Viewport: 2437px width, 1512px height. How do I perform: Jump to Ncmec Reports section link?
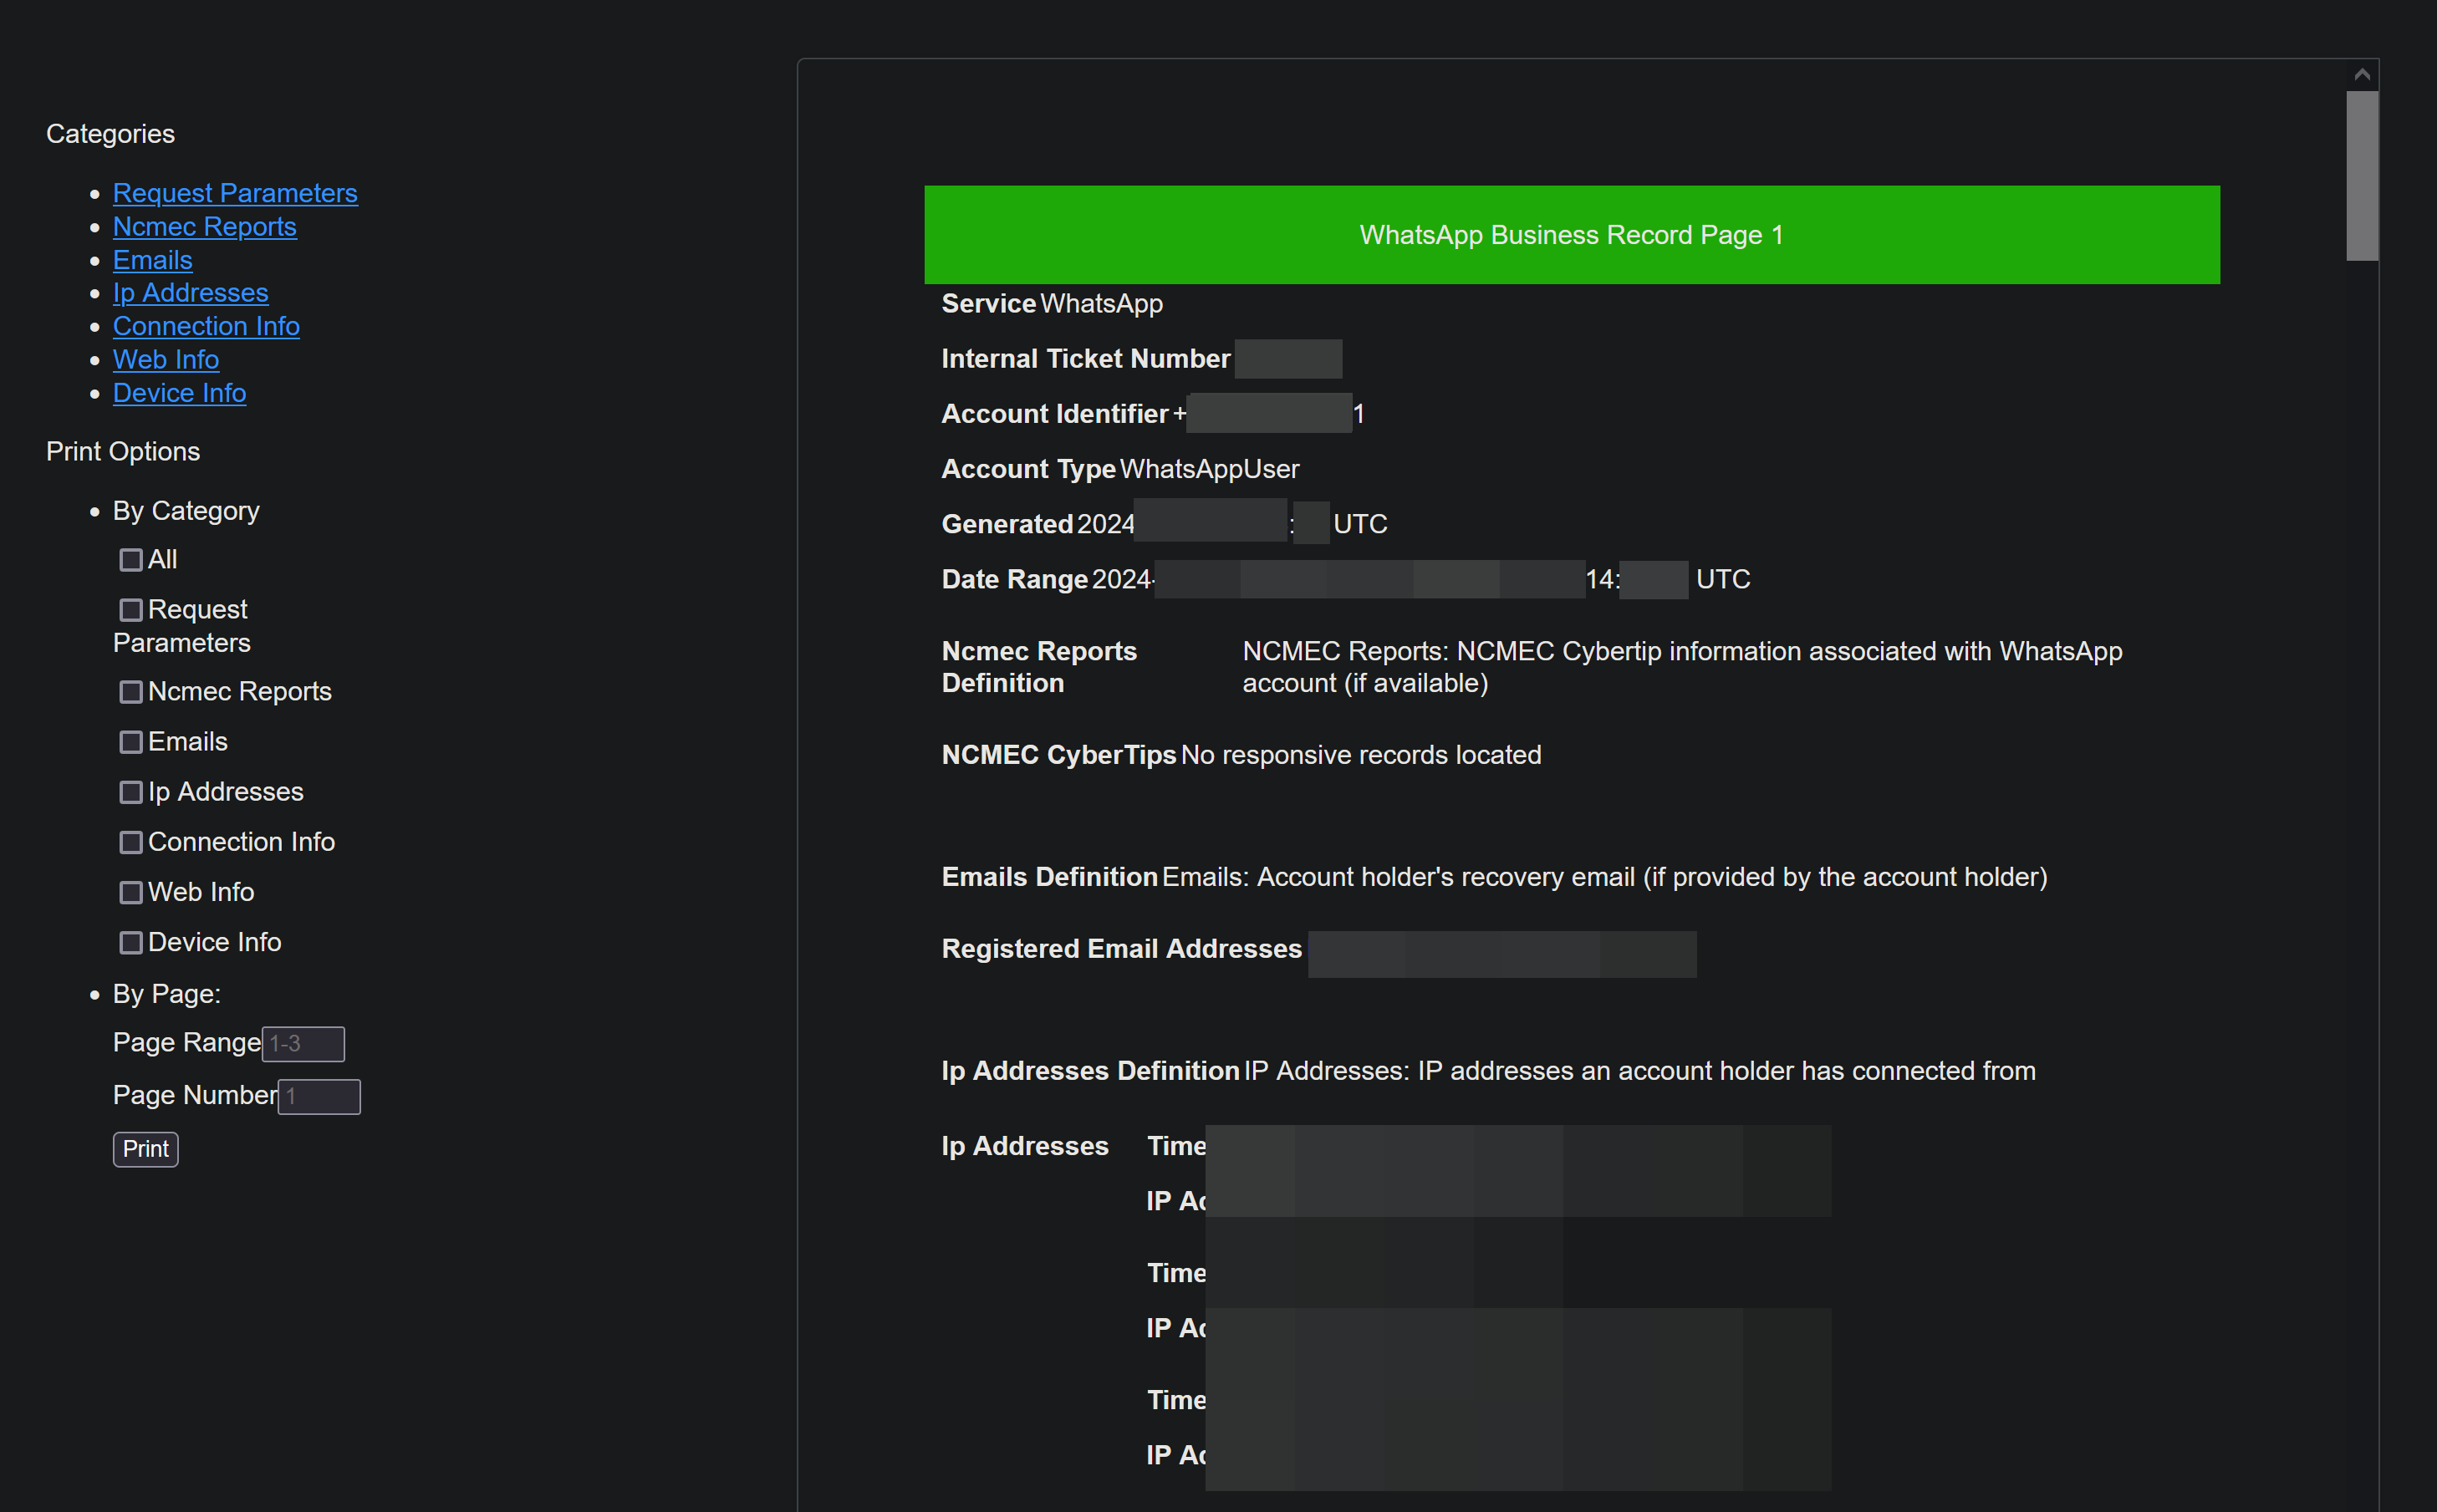[204, 226]
